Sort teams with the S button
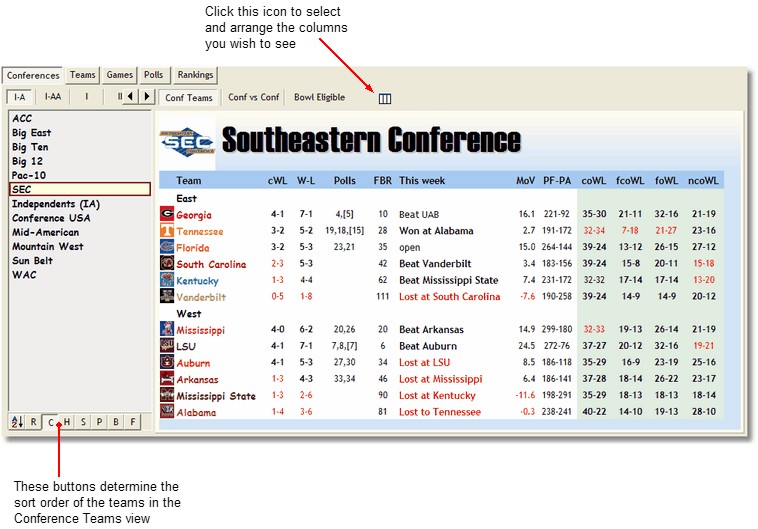The height and width of the screenshot is (529, 758). coord(83,422)
